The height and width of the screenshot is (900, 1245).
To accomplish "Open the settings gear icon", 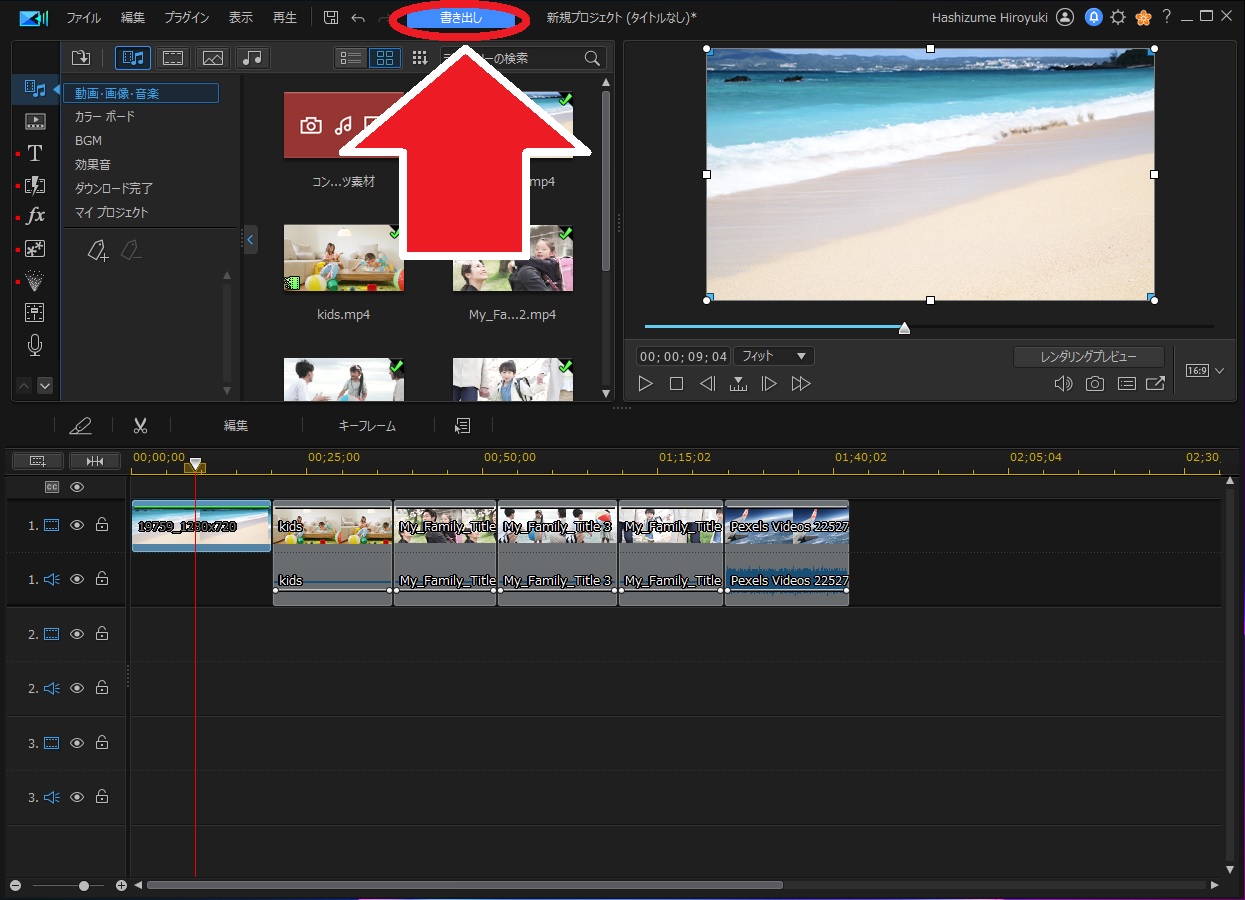I will (x=1118, y=18).
